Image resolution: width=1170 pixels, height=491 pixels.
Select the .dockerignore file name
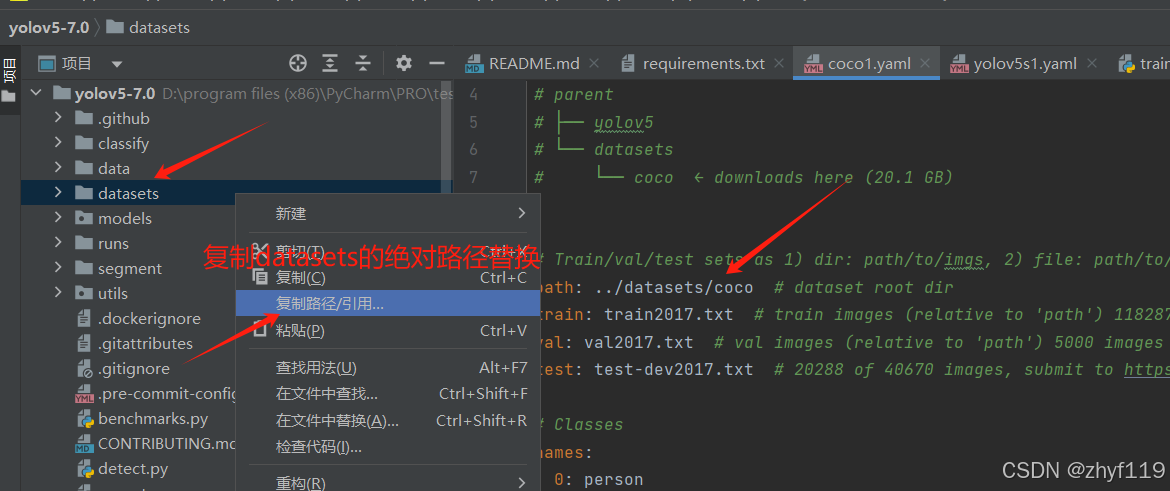[149, 319]
